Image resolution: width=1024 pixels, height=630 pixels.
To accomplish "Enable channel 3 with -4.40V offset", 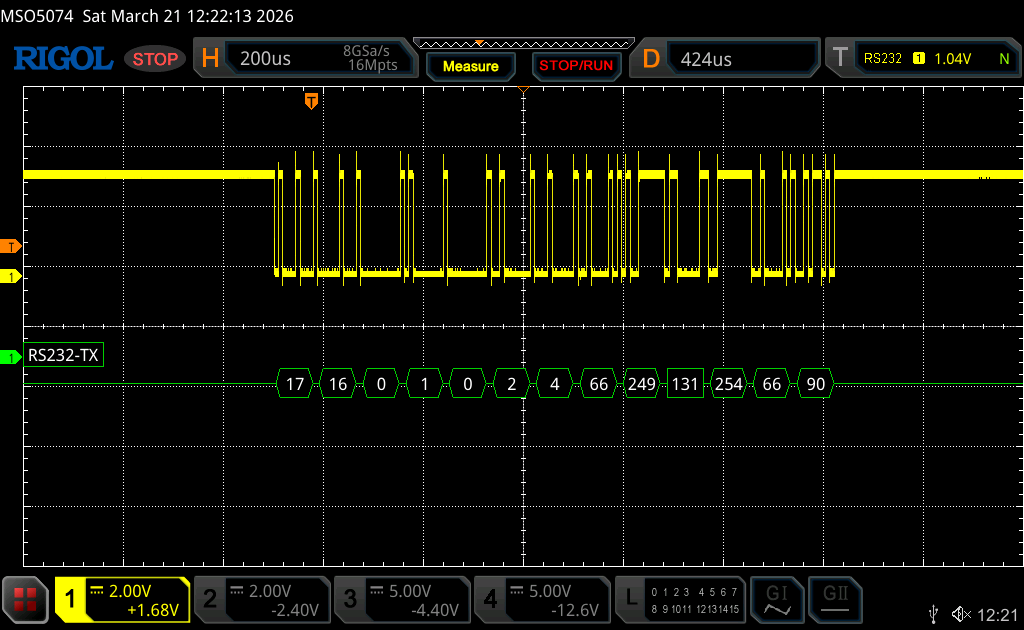I will click(401, 599).
